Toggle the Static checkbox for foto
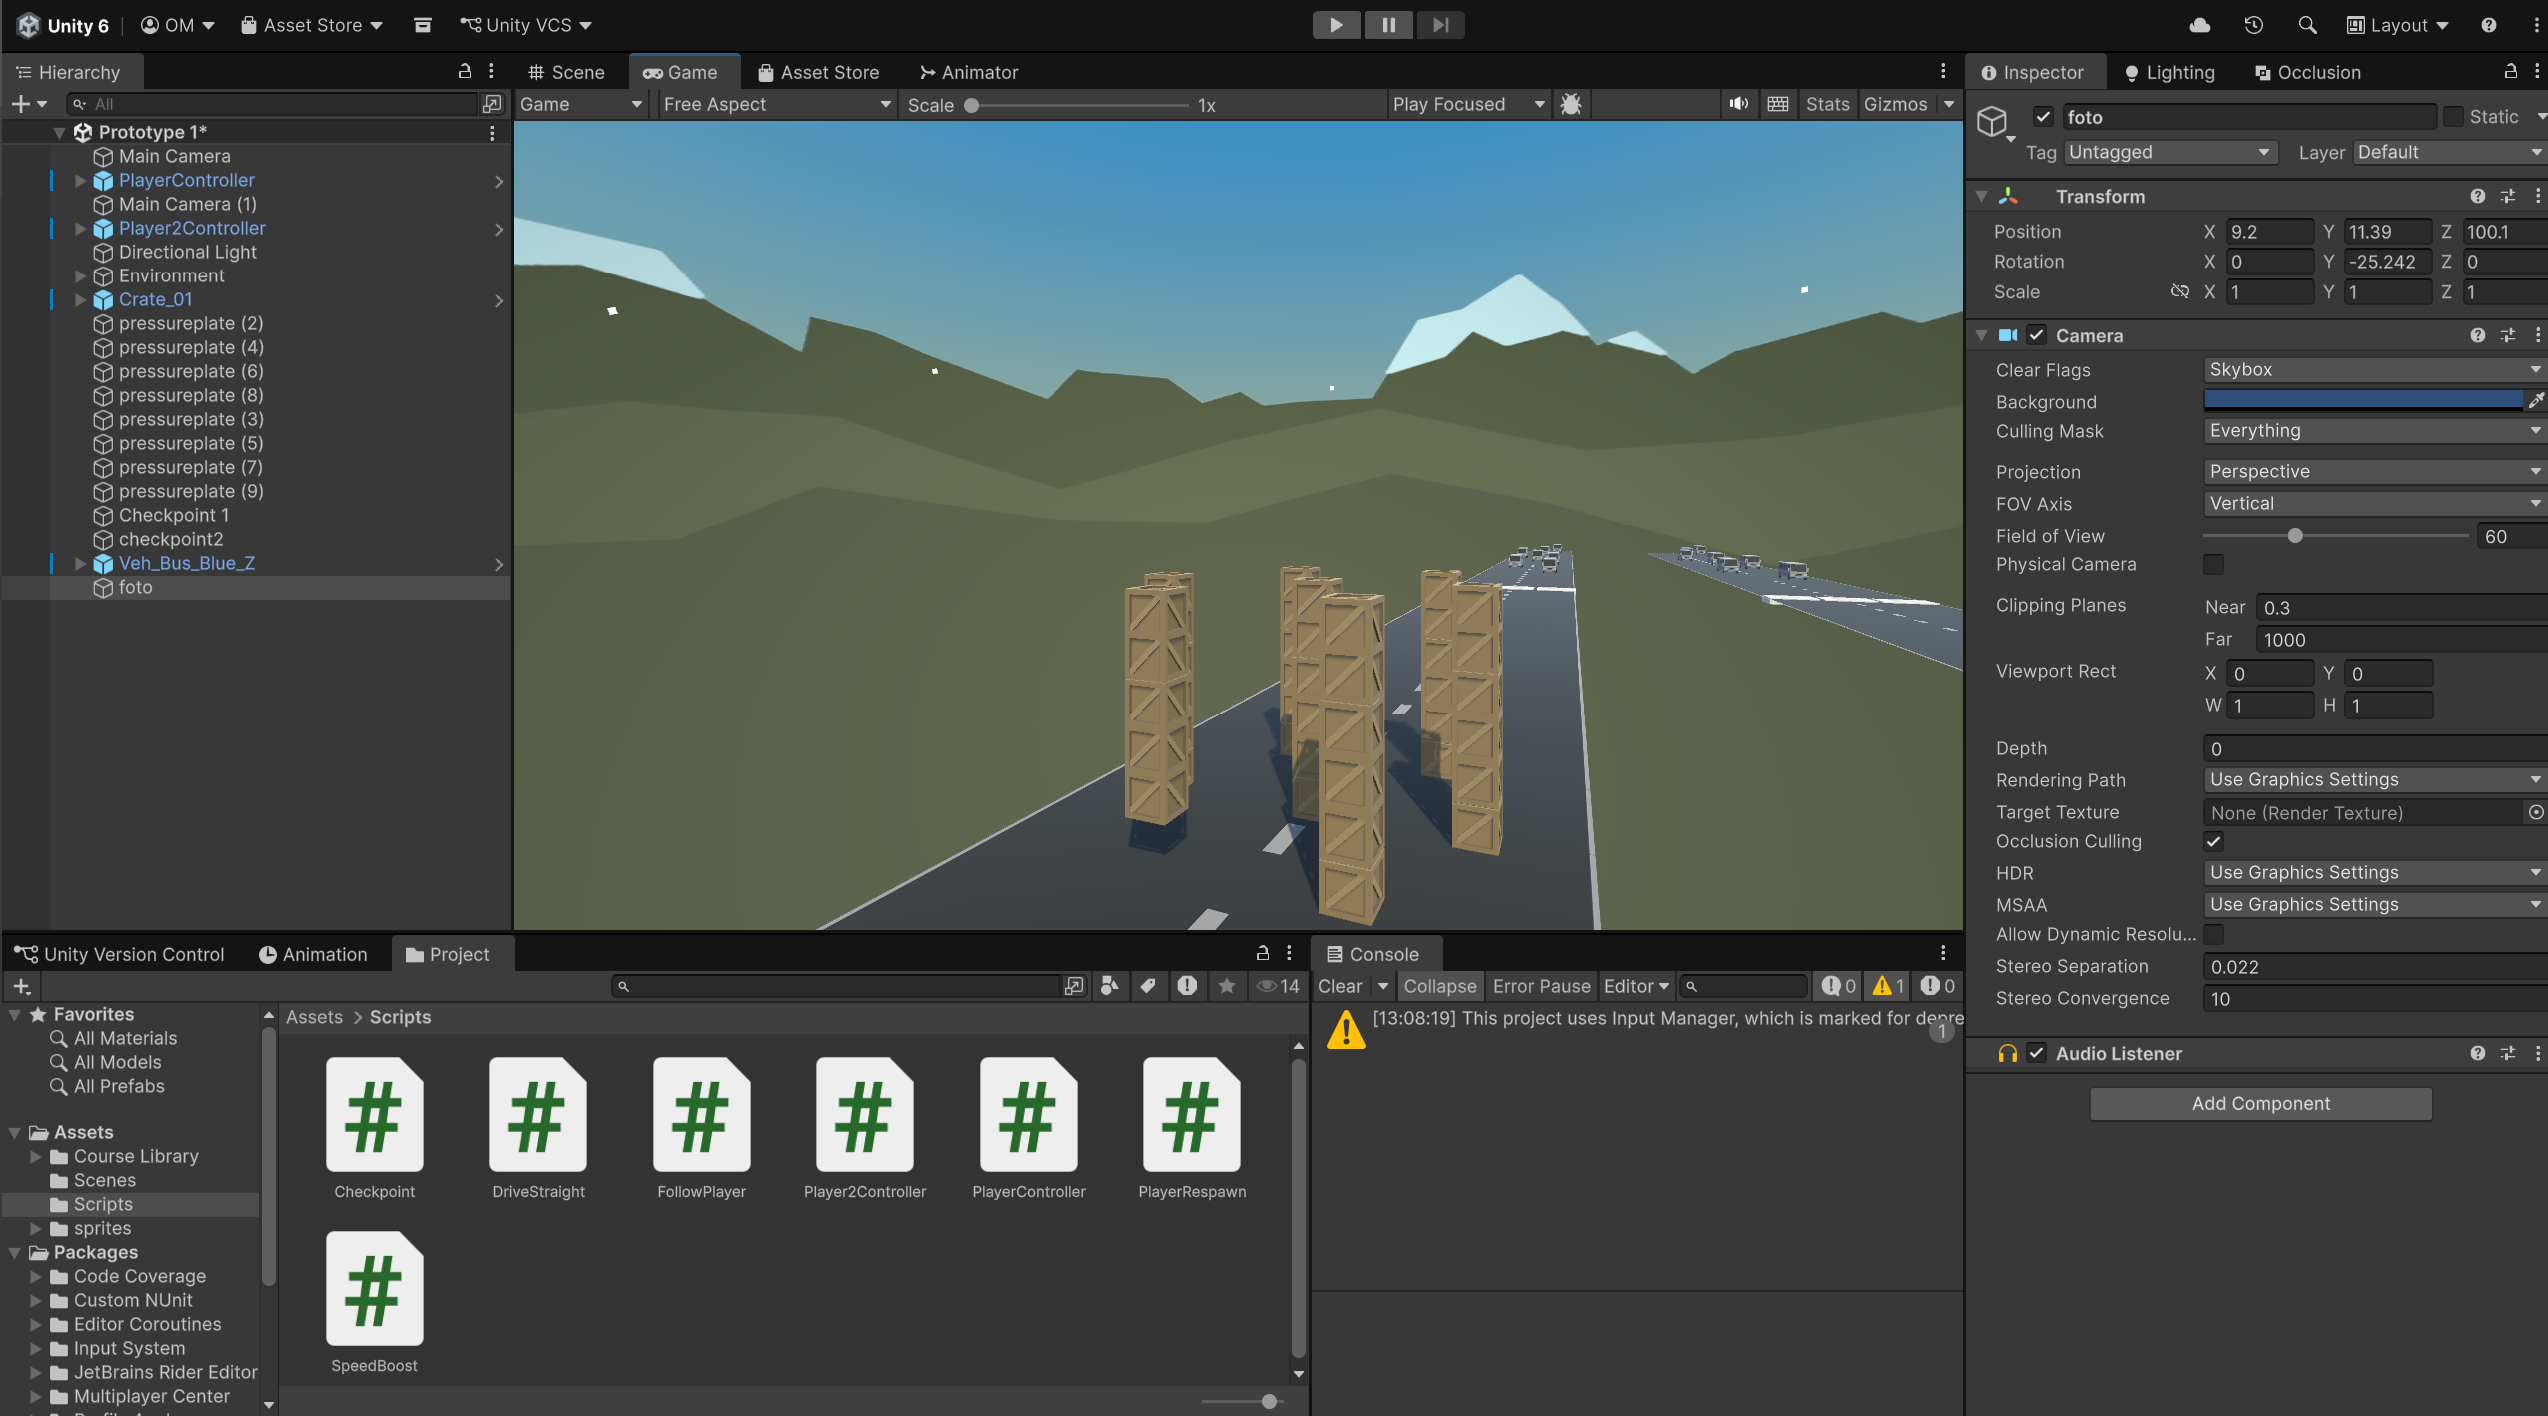The width and height of the screenshot is (2548, 1416). tap(2453, 117)
